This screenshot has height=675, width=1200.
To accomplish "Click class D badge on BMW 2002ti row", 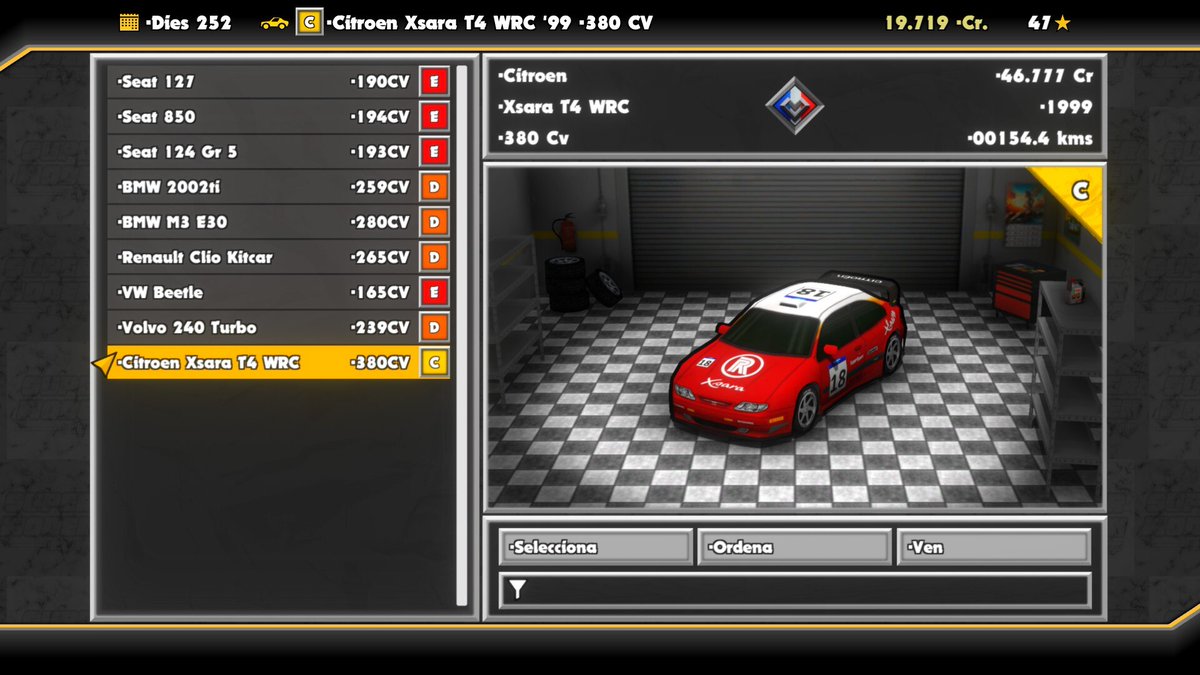I will pyautogui.click(x=434, y=187).
